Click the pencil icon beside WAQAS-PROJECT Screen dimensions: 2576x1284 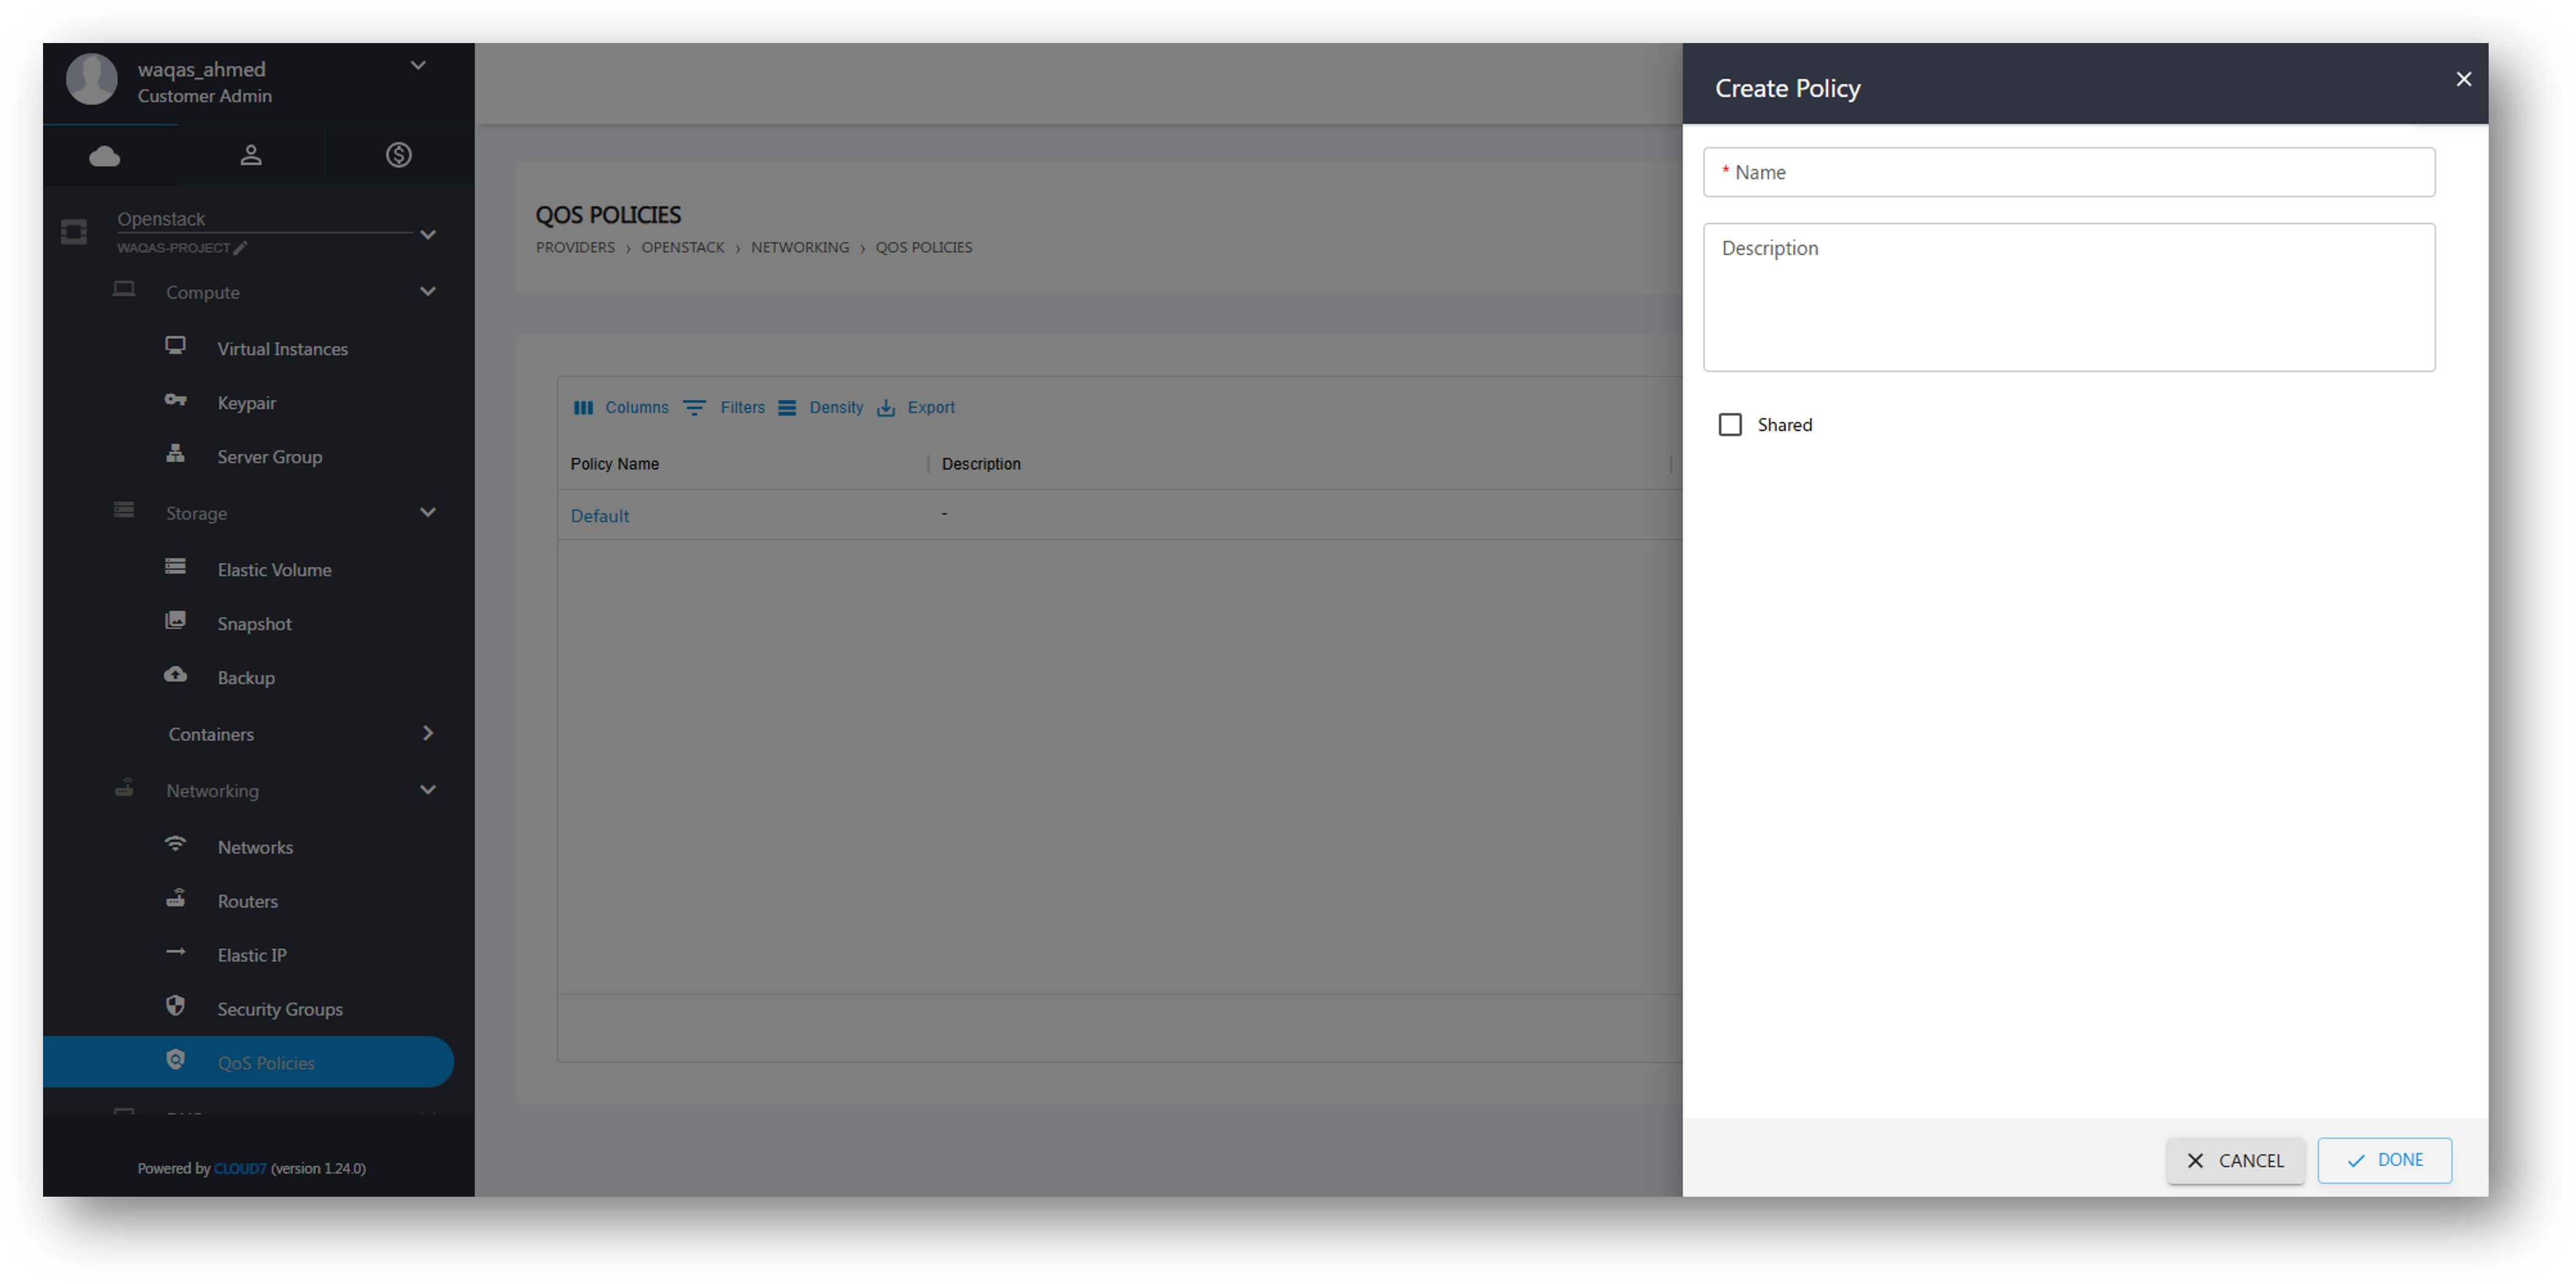[x=240, y=248]
